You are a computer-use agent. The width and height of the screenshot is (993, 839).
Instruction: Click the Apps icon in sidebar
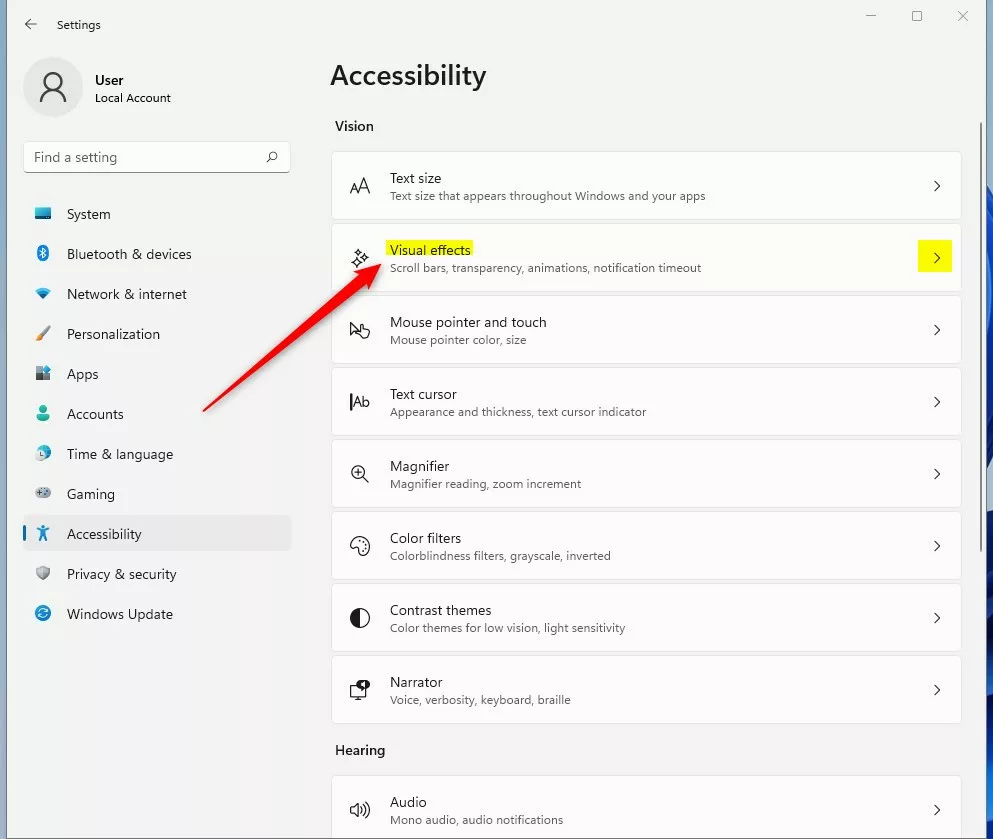pyautogui.click(x=43, y=374)
